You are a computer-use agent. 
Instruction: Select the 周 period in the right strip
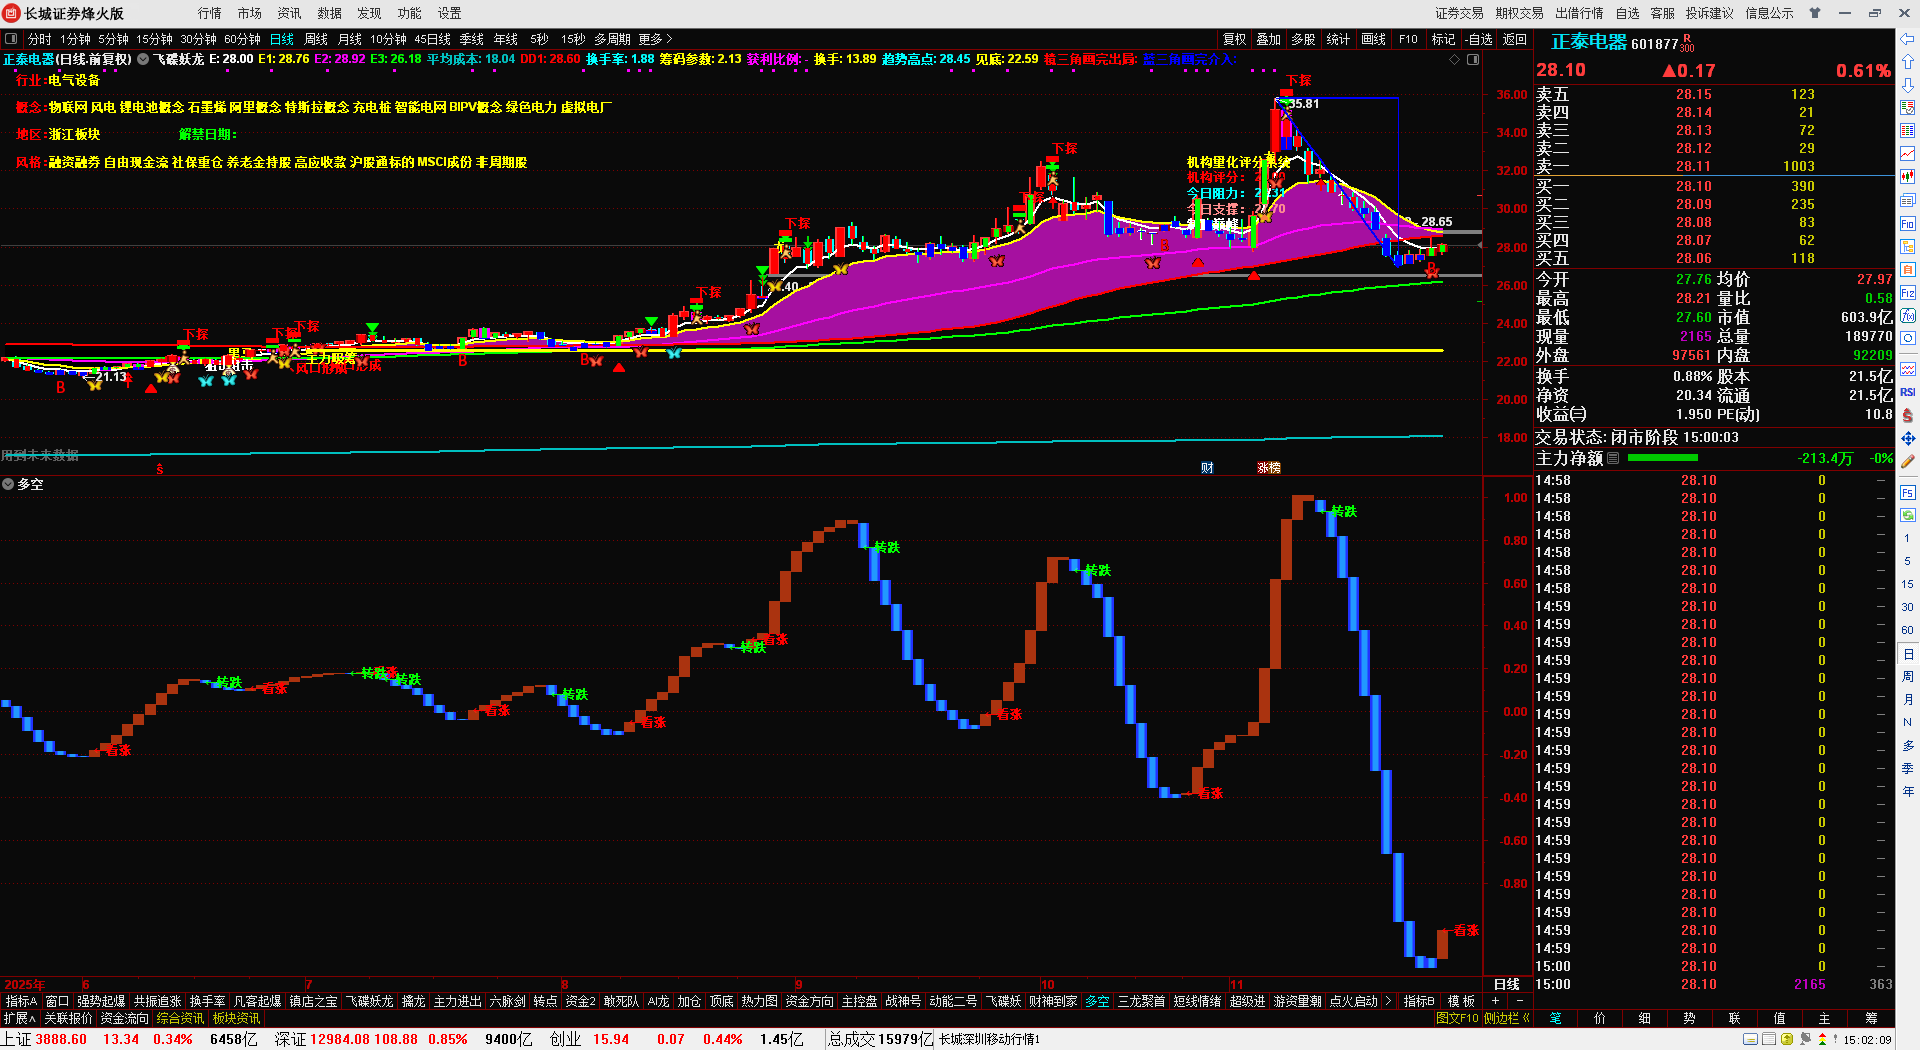1907,677
